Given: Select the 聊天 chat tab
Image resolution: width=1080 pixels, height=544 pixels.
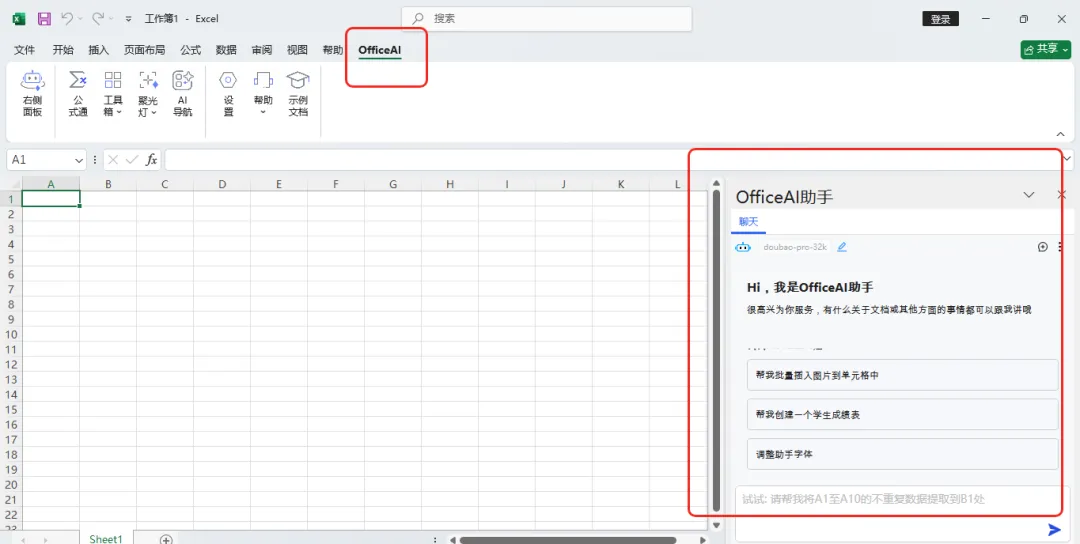Looking at the screenshot, I should pos(748,222).
